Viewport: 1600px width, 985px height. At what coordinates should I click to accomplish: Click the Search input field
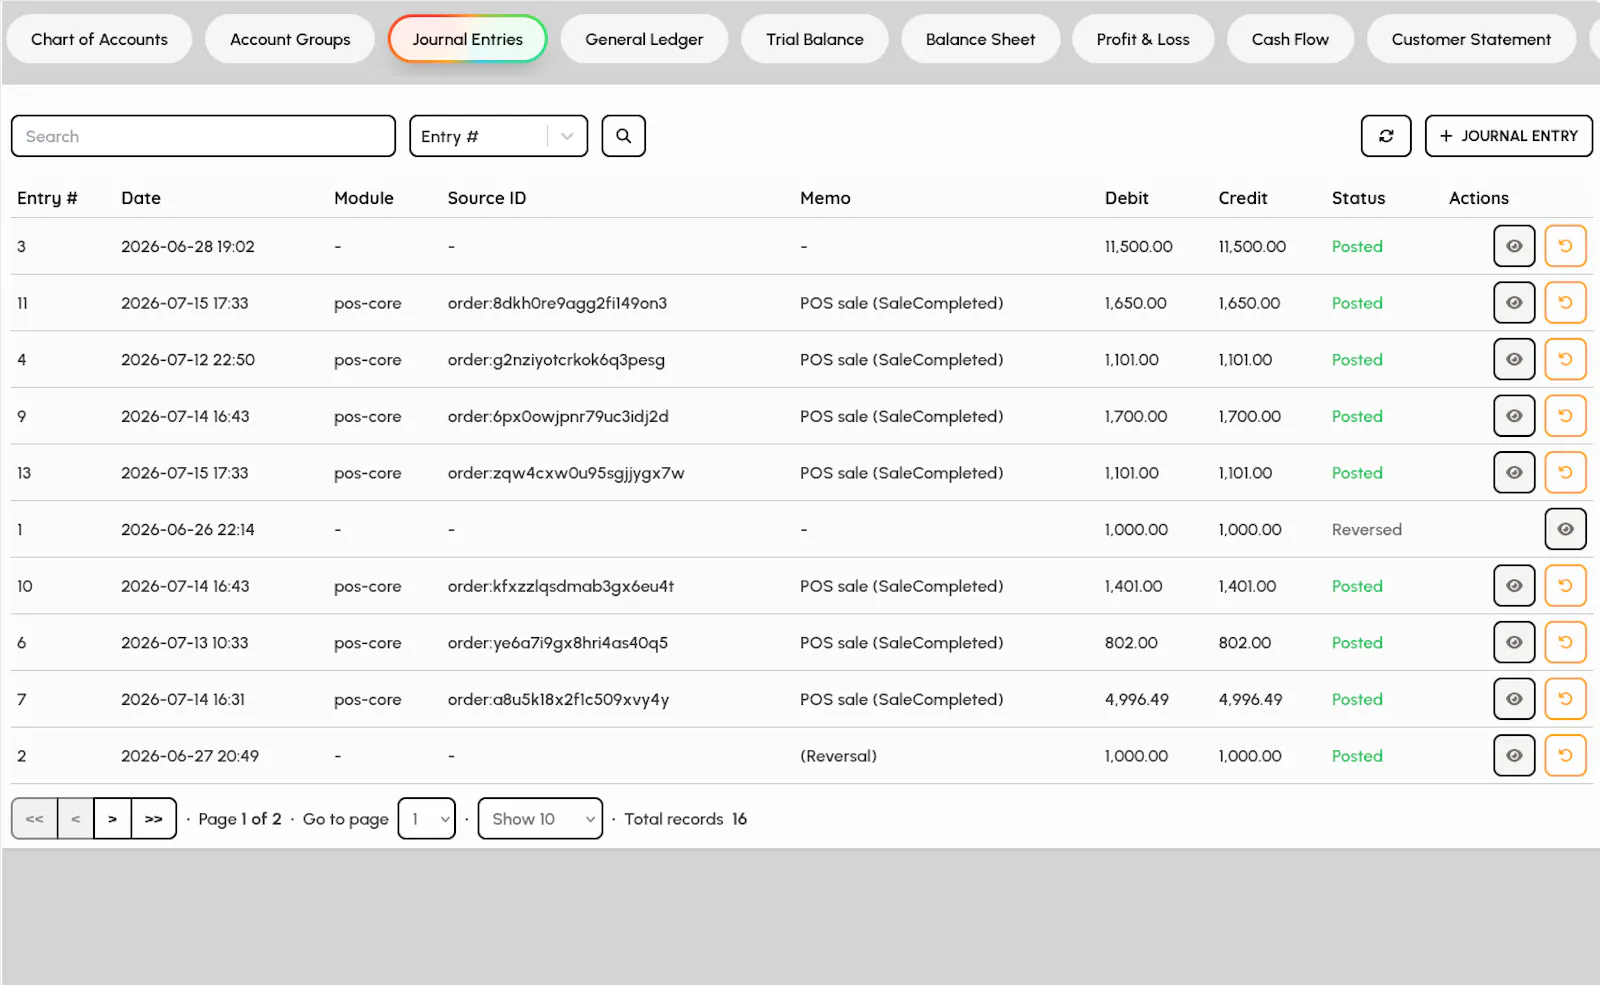pyautogui.click(x=203, y=136)
